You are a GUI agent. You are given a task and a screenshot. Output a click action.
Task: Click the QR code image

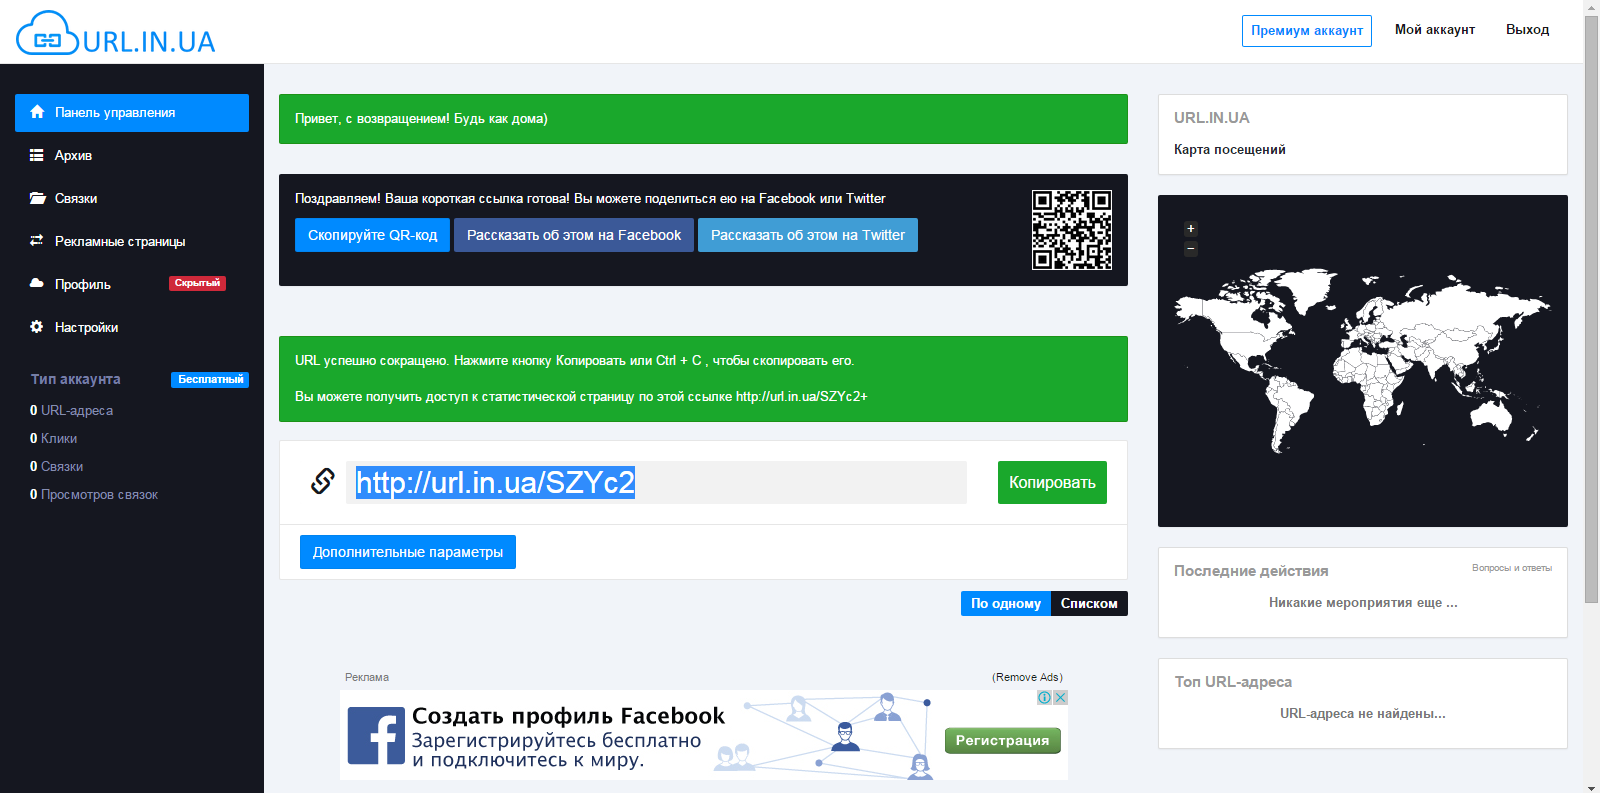[1071, 230]
